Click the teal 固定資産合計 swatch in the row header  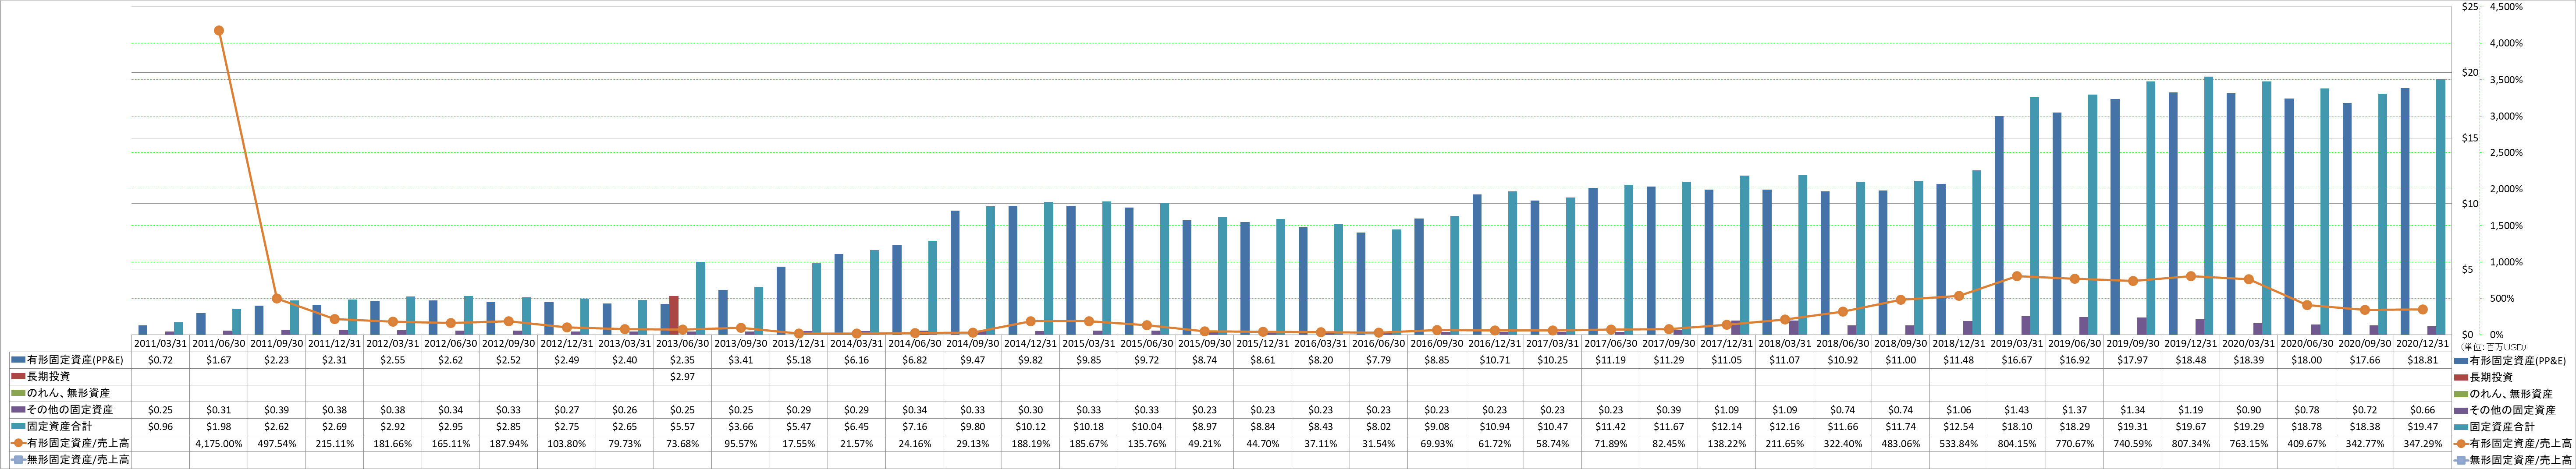click(19, 427)
